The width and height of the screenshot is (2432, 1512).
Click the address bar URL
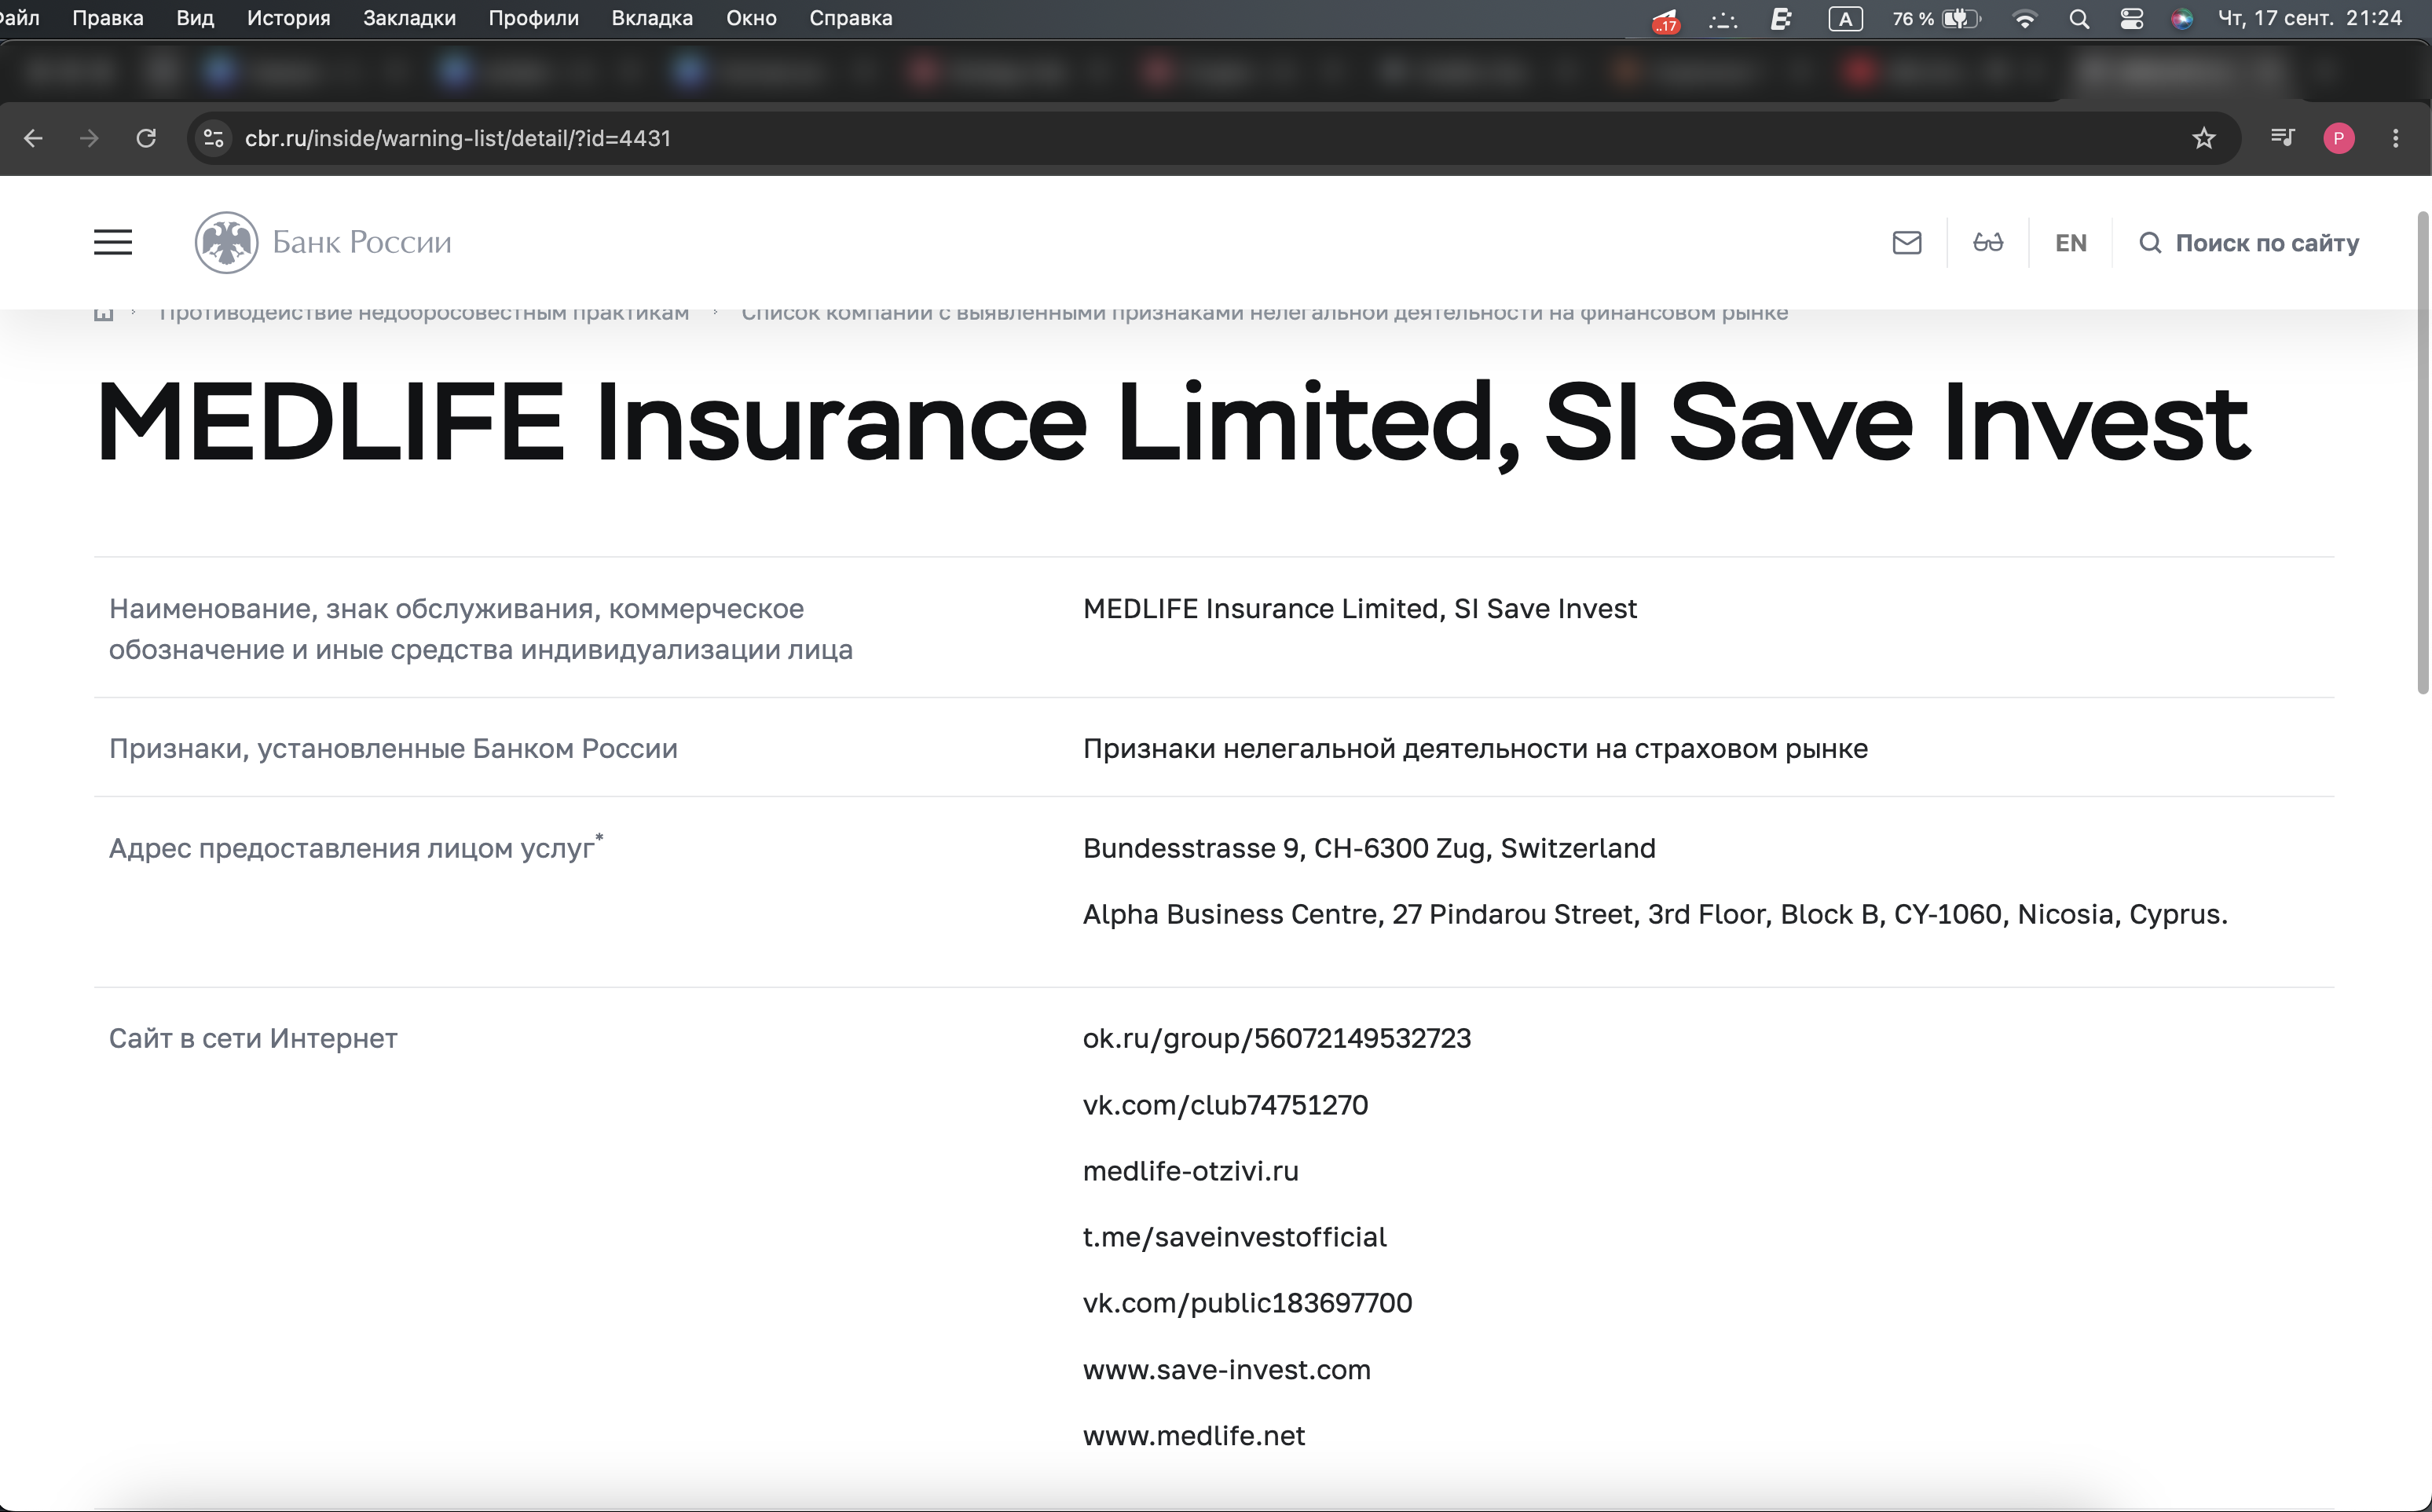(458, 138)
